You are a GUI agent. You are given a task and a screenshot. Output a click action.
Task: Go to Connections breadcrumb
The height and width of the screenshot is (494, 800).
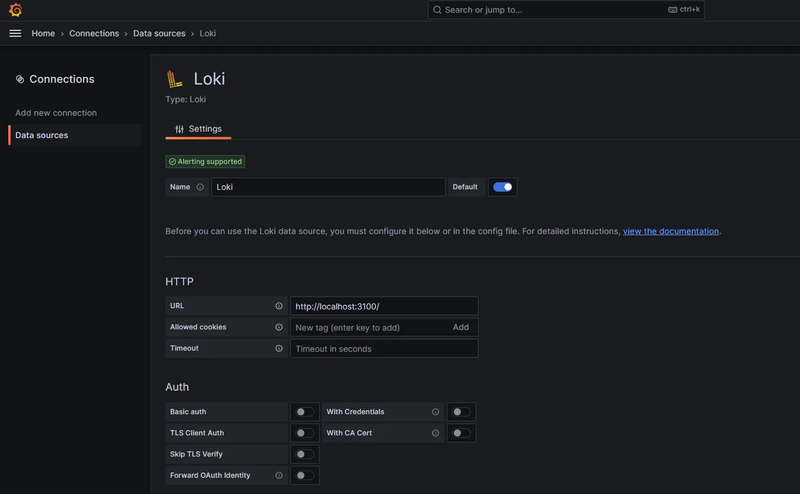pos(94,33)
